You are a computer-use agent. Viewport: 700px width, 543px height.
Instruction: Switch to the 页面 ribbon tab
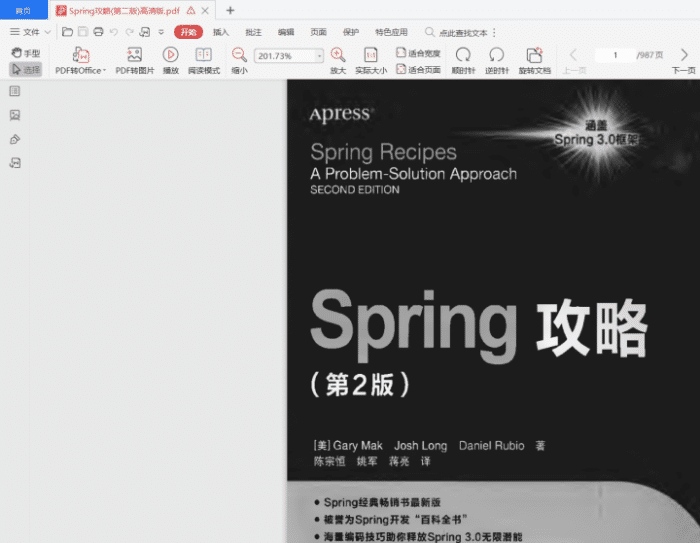tap(319, 32)
